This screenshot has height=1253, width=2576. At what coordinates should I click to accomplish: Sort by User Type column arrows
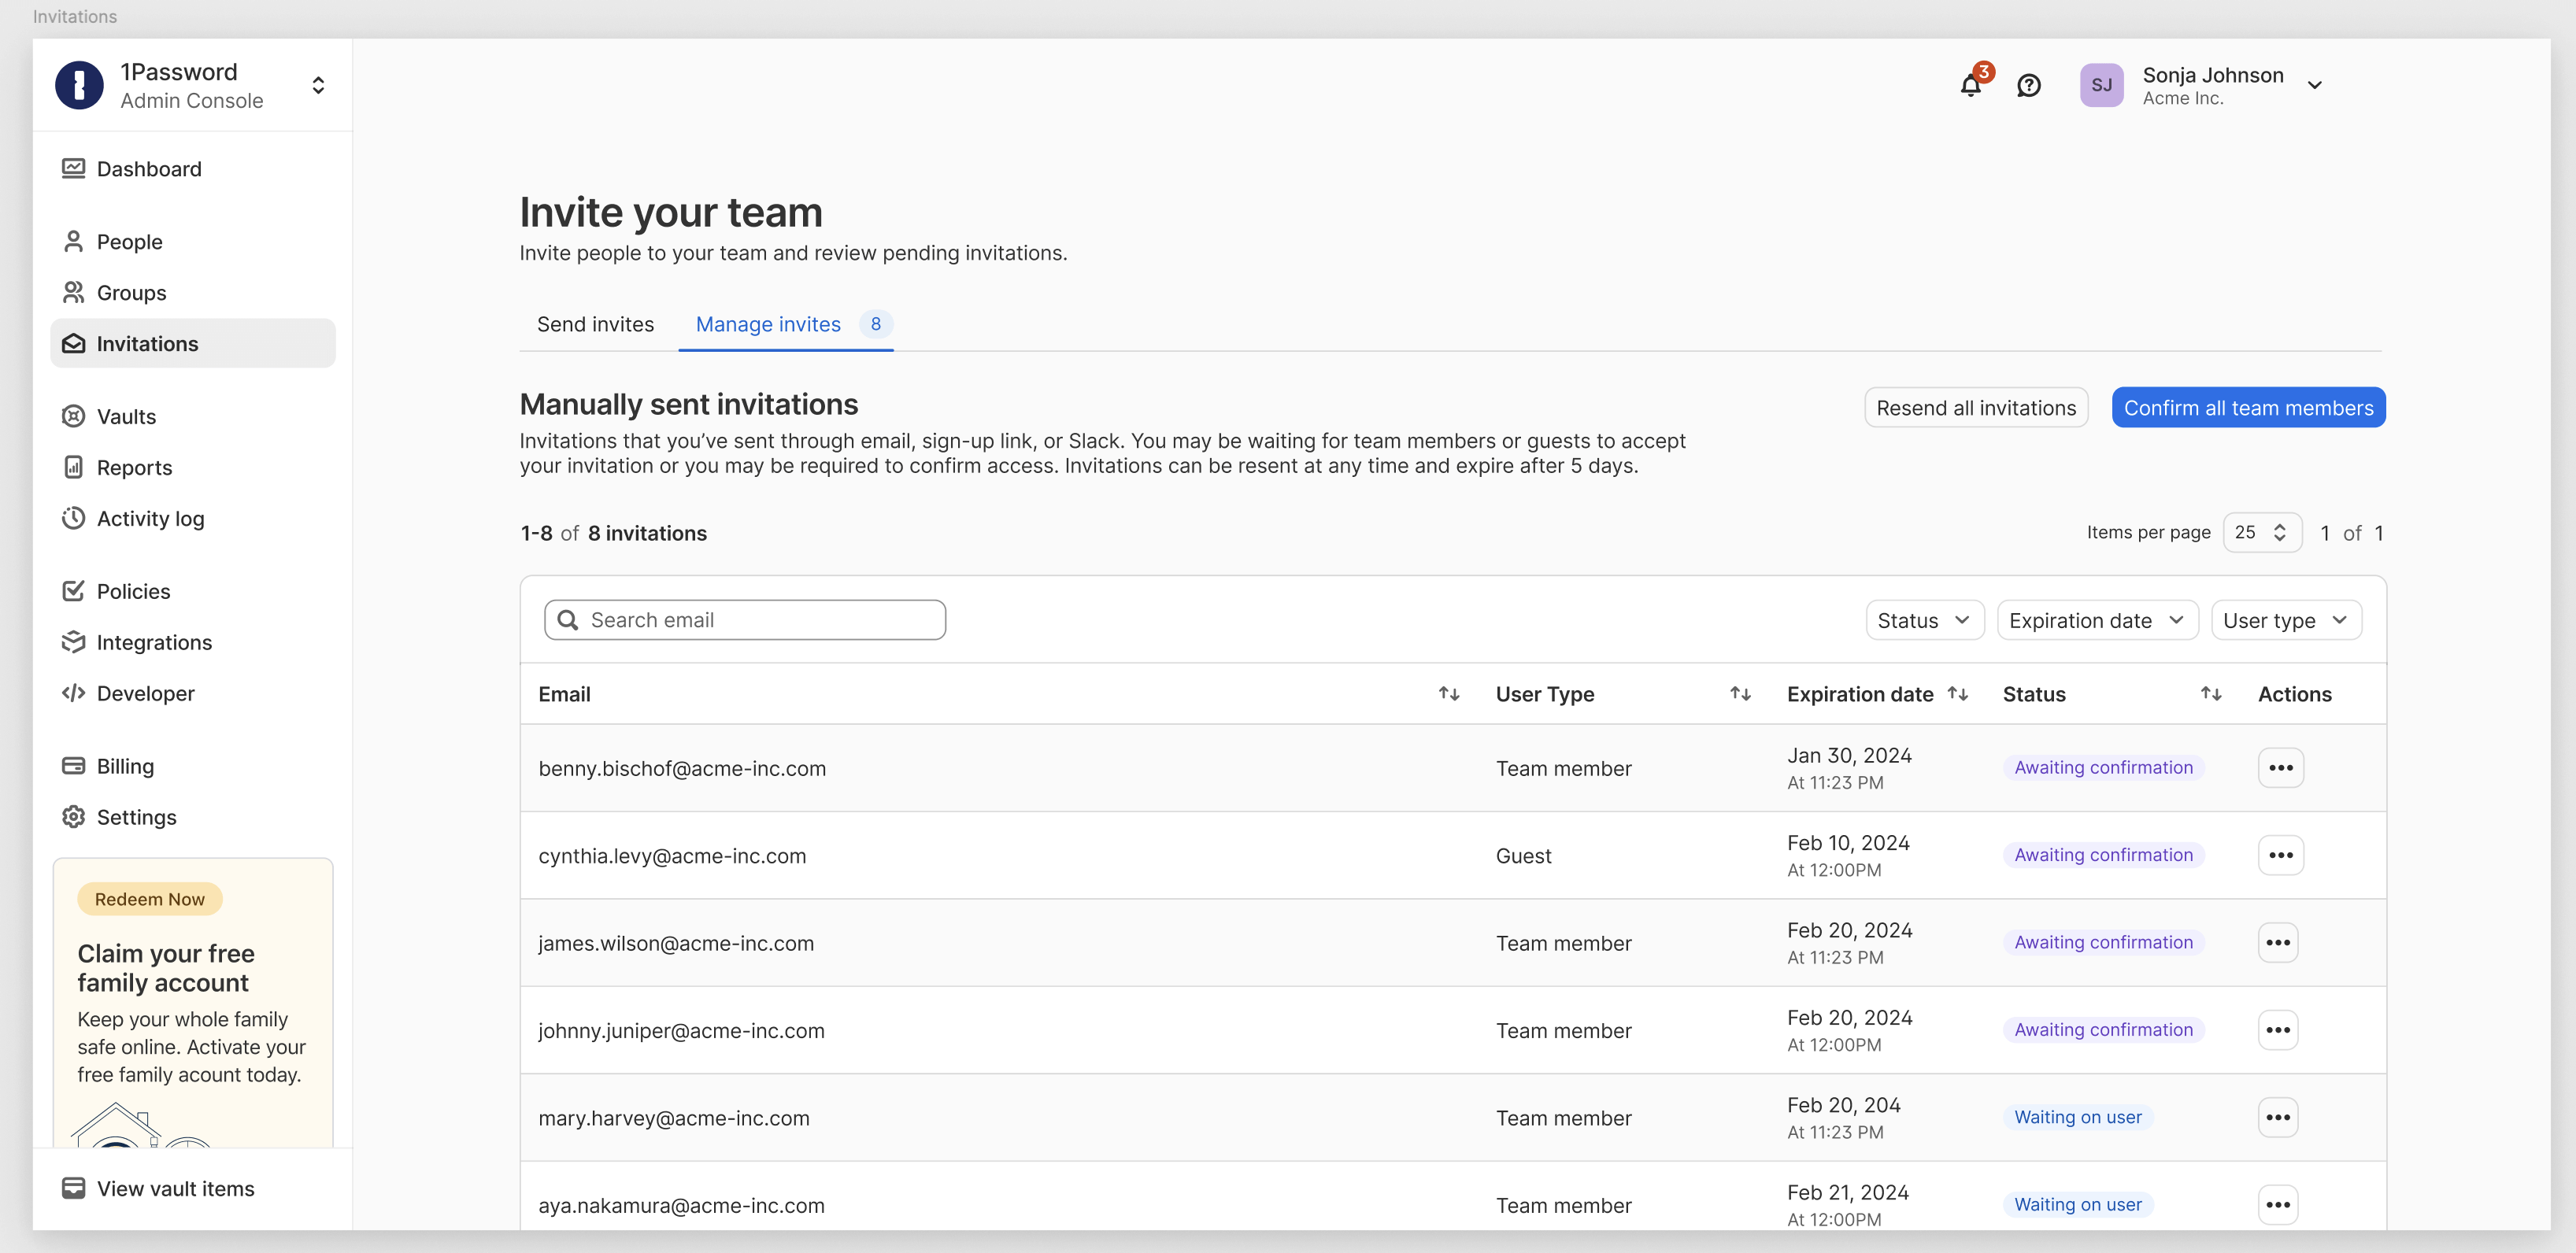[x=1740, y=694]
